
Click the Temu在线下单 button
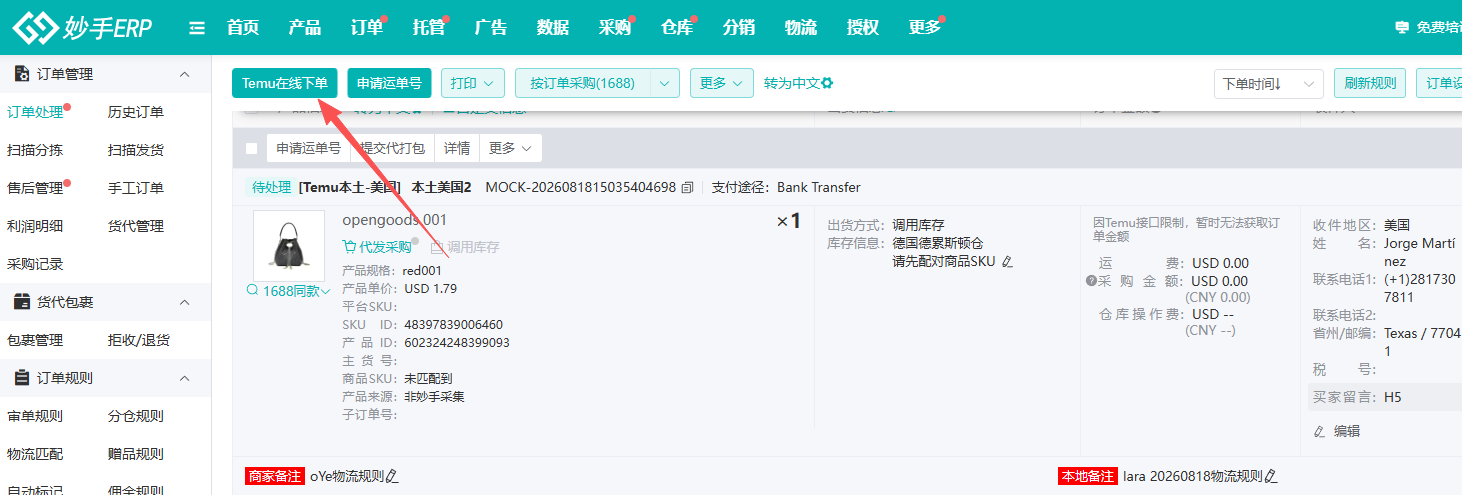[x=285, y=83]
